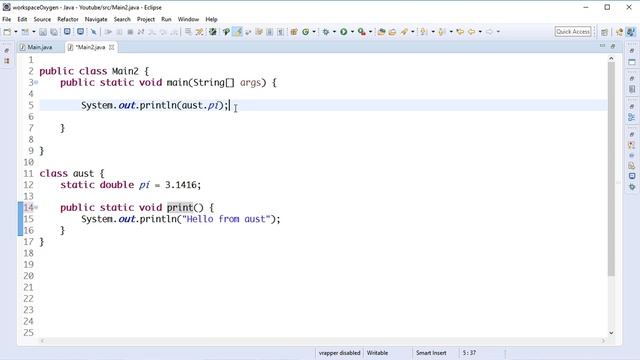Image resolution: width=640 pixels, height=360 pixels.
Task: Close the Main2.java editor tab
Action: click(111, 47)
